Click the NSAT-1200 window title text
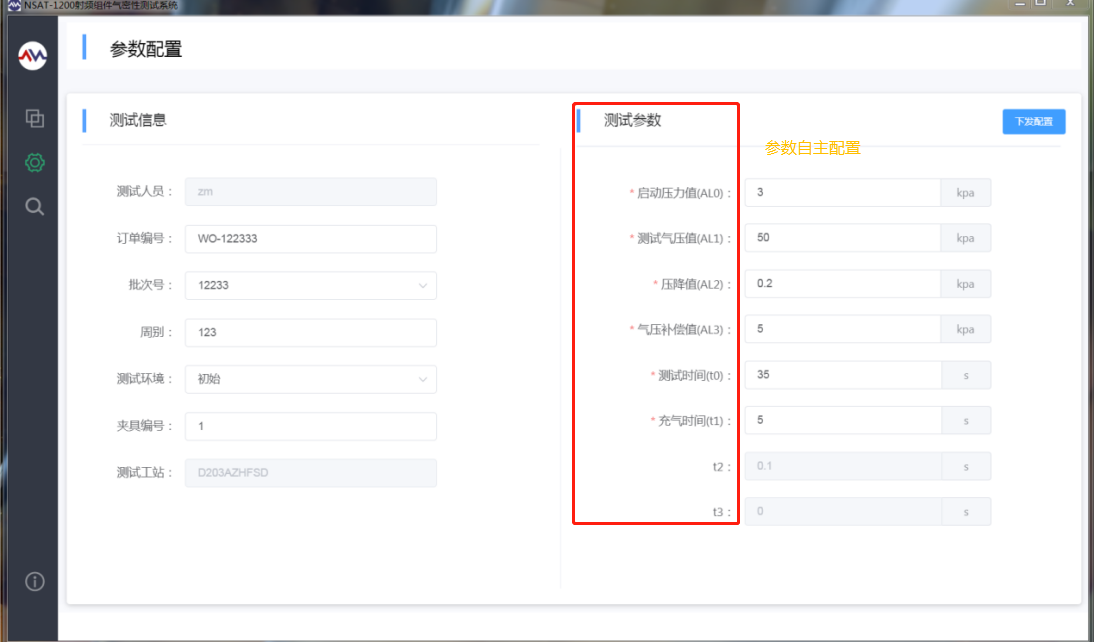 (x=100, y=6)
